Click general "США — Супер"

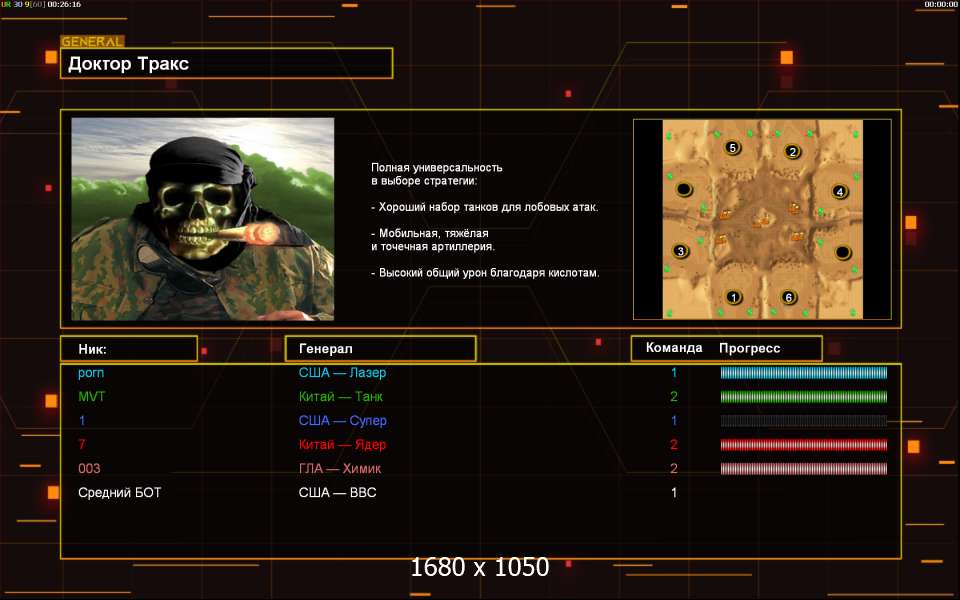coord(342,421)
